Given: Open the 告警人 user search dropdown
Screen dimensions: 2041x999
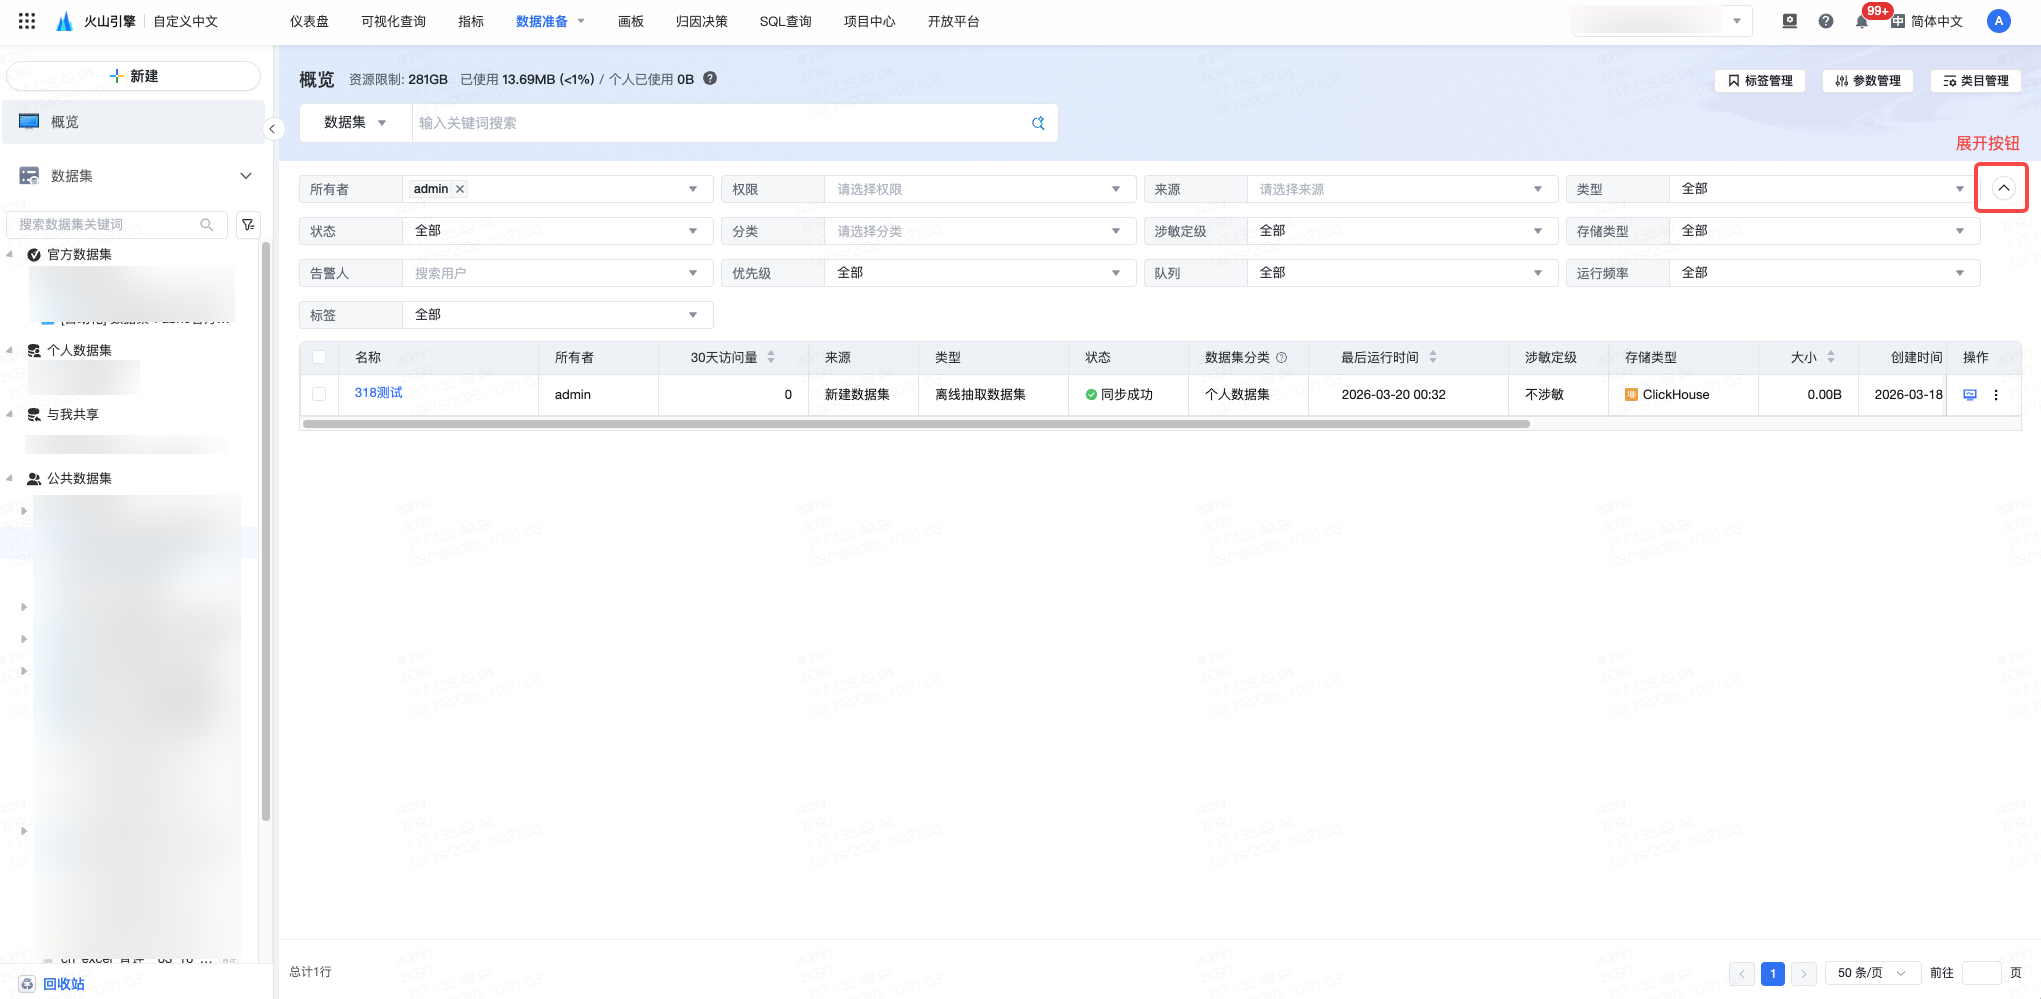Looking at the screenshot, I should [557, 273].
